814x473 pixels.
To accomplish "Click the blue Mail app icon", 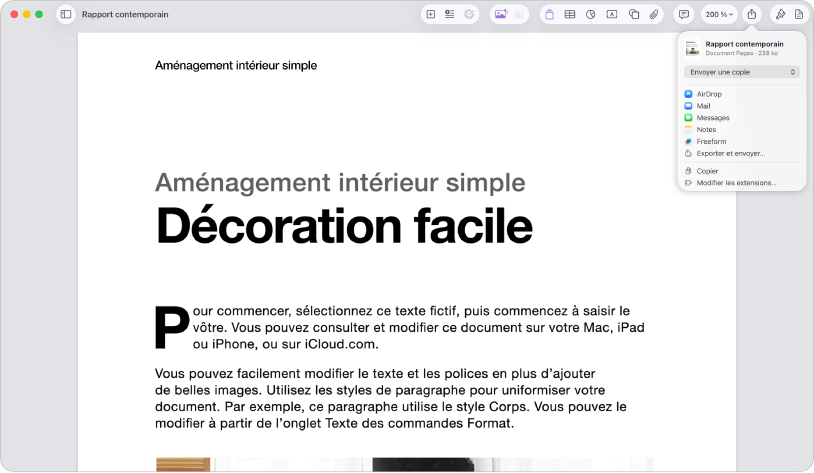I will [x=688, y=106].
